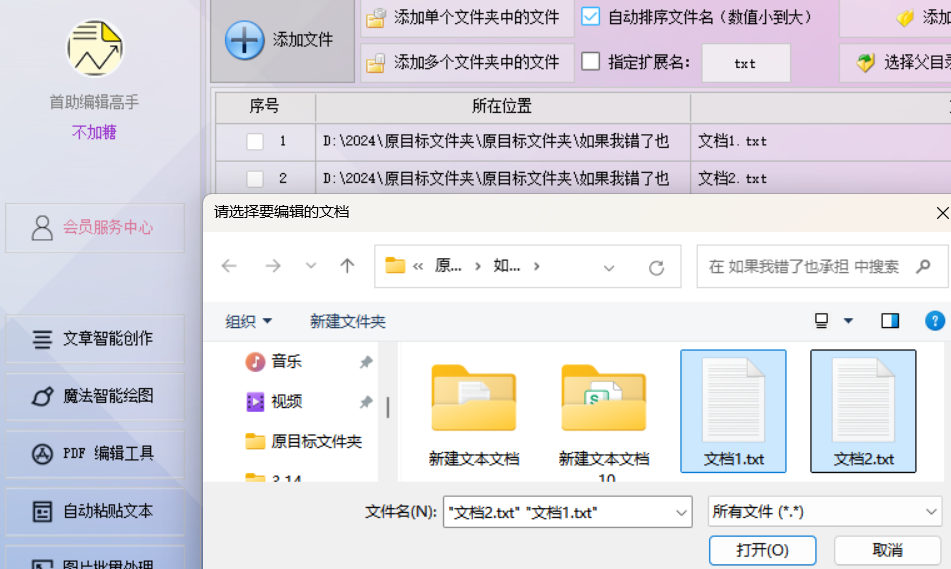Click the 序号 column header

pyautogui.click(x=265, y=107)
